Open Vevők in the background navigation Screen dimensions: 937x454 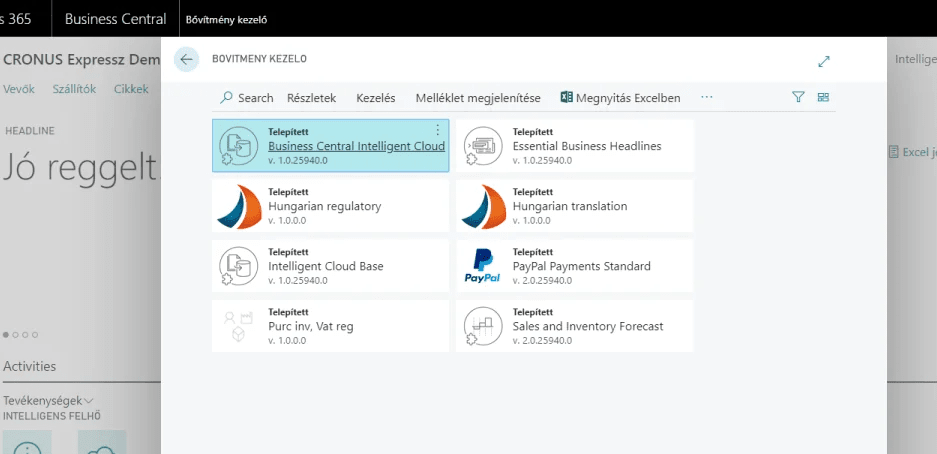tap(19, 89)
